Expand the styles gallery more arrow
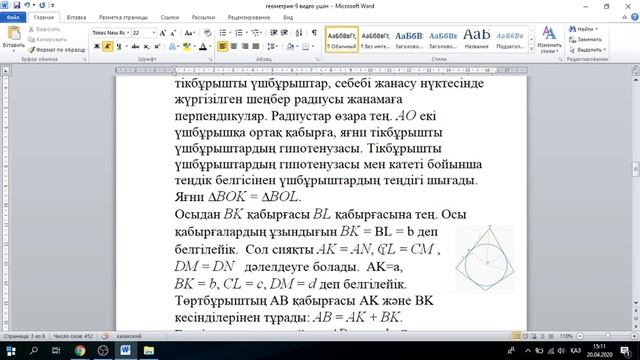 (531, 49)
